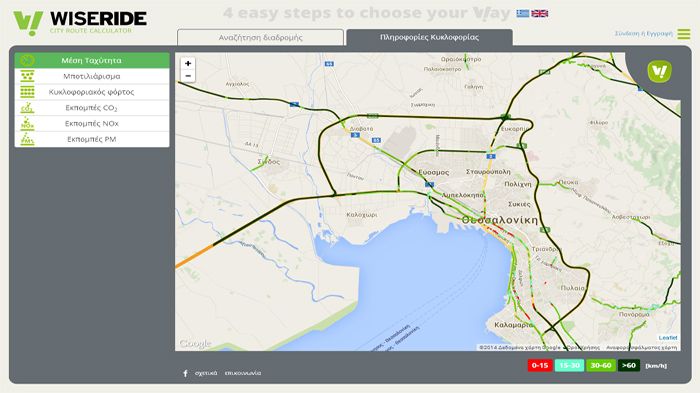Click the NOx emissions icon
This screenshot has height=393, width=700.
coord(27,123)
